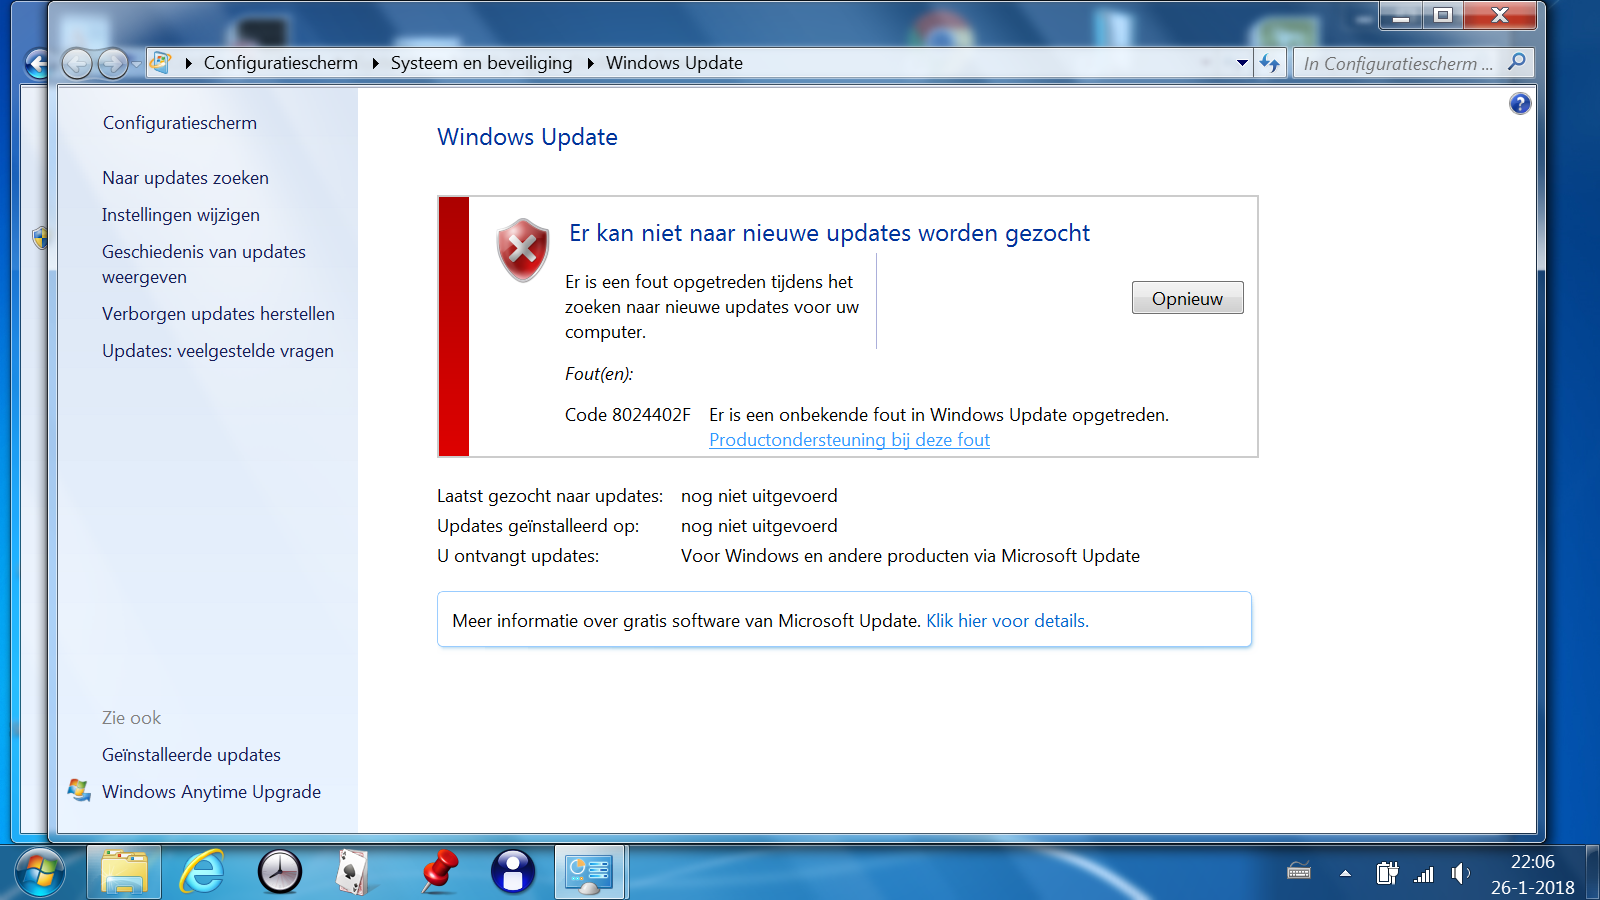Image resolution: width=1600 pixels, height=900 pixels.
Task: Show hidden tray icons arrow
Action: 1345,873
